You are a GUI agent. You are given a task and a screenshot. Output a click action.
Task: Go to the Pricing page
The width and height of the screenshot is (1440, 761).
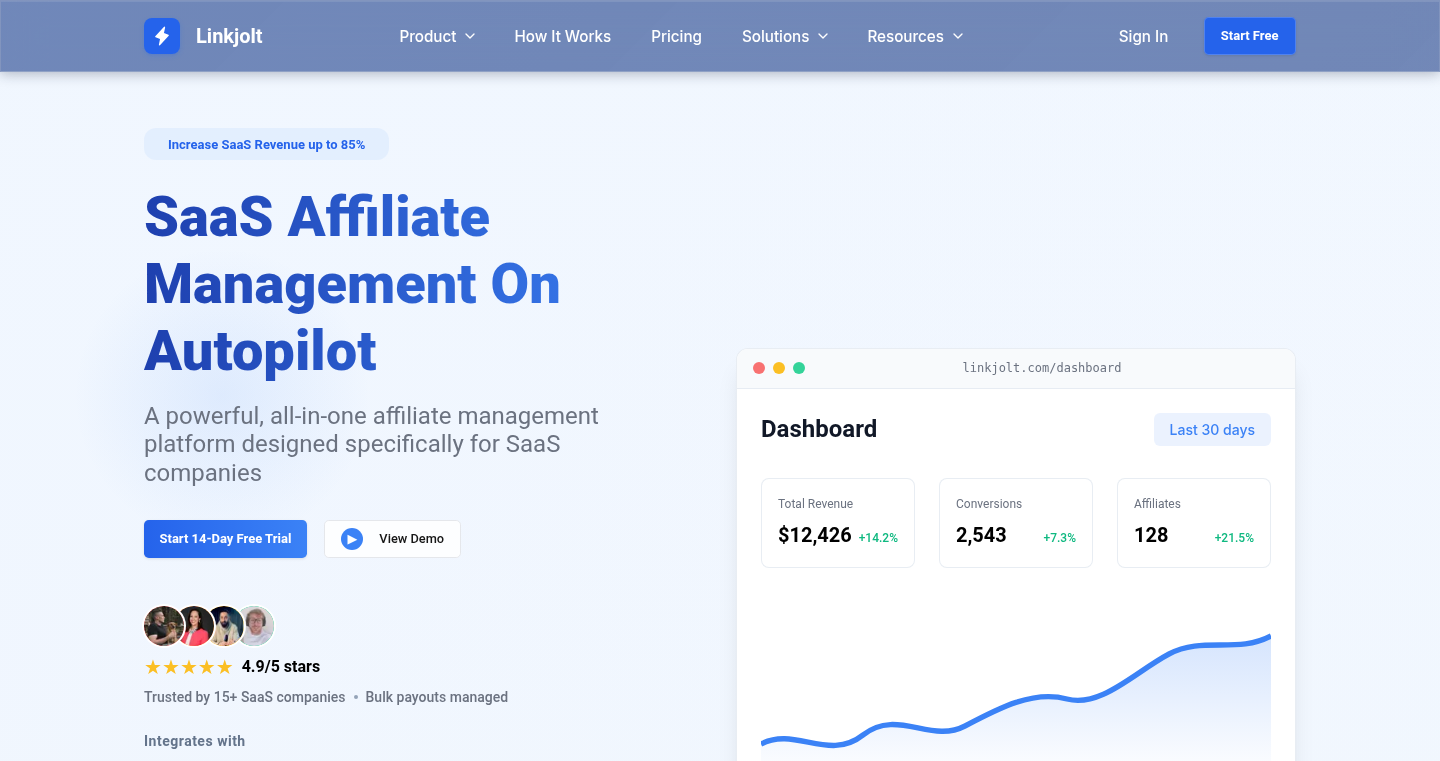coord(676,36)
